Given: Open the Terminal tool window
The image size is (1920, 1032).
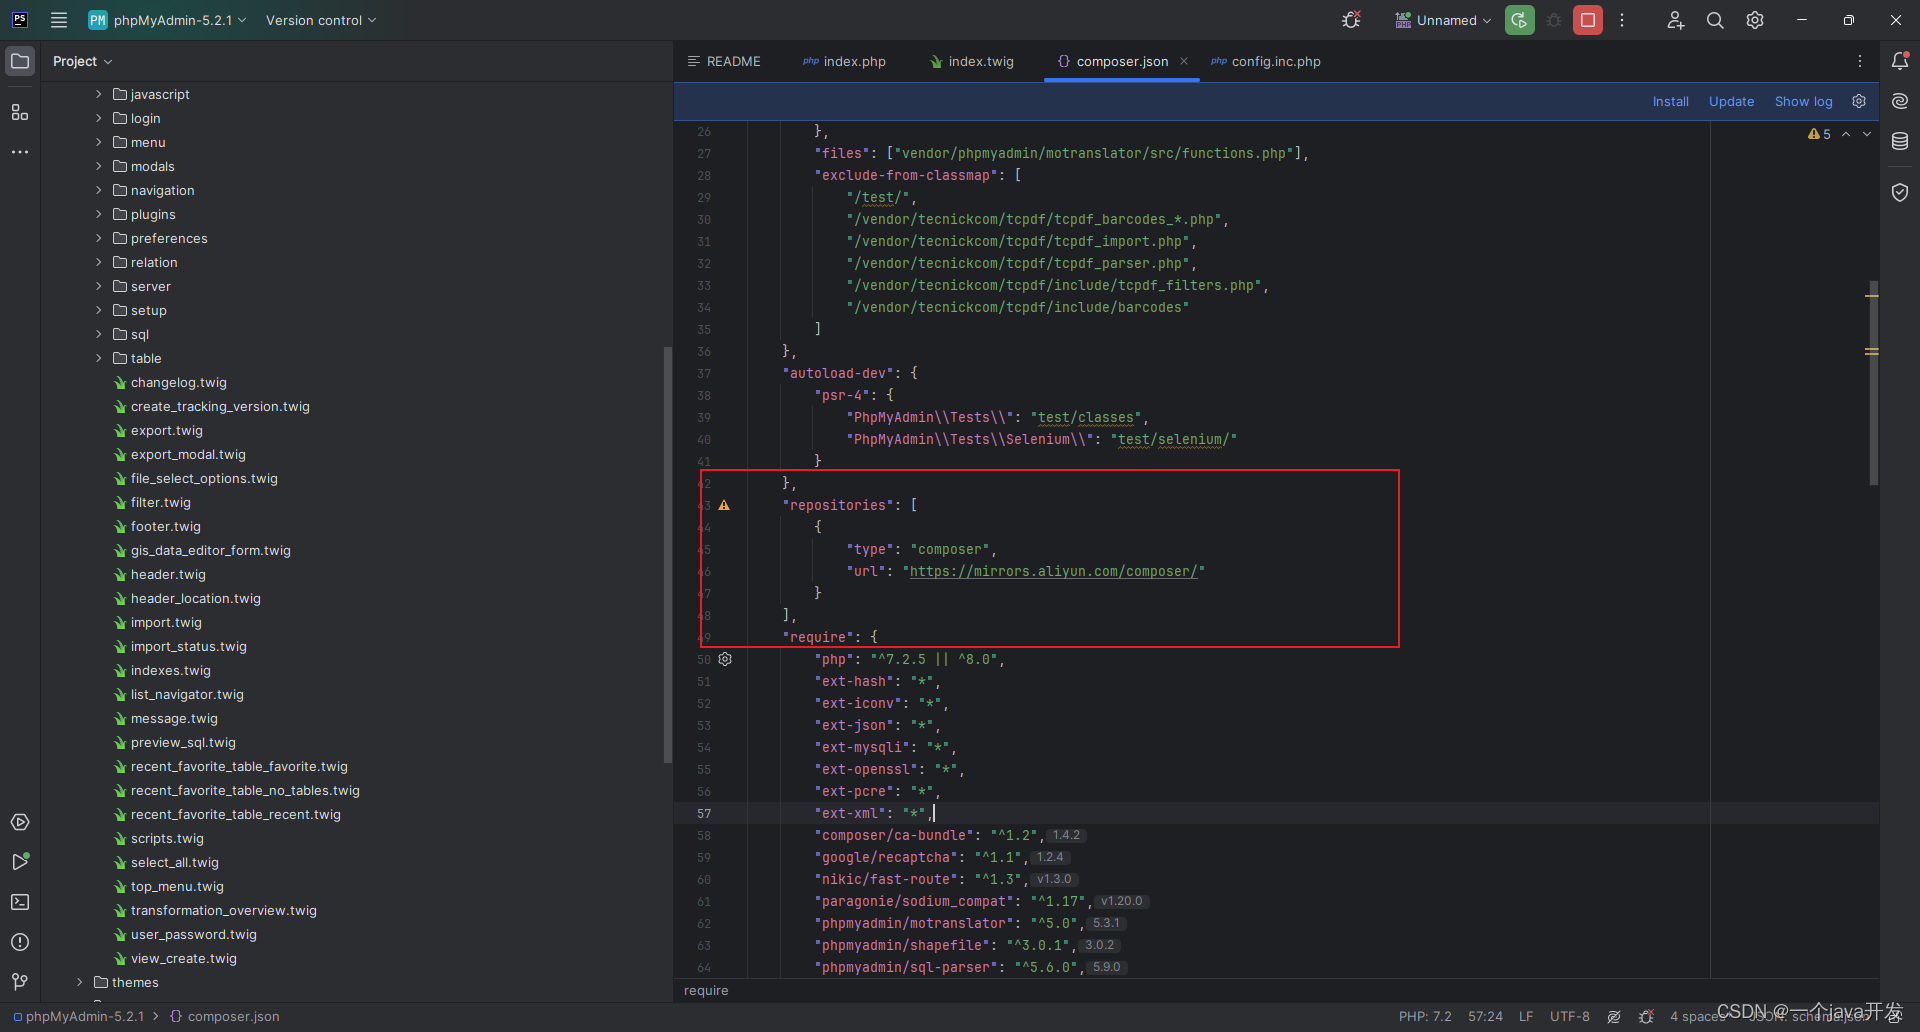Looking at the screenshot, I should point(20,902).
